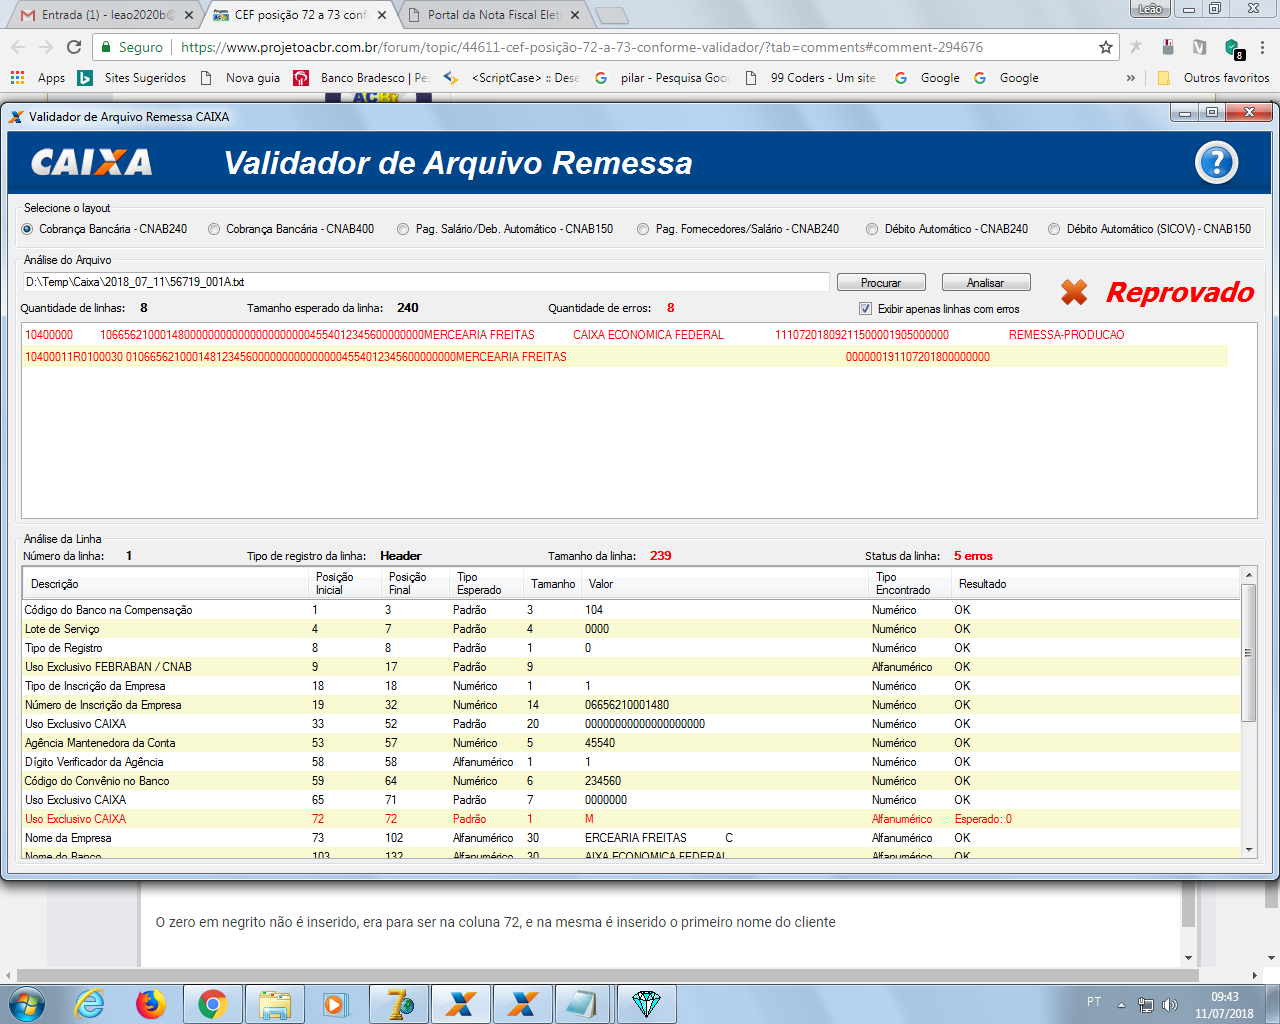
Task: Click the Descrição column header
Action: 166,584
